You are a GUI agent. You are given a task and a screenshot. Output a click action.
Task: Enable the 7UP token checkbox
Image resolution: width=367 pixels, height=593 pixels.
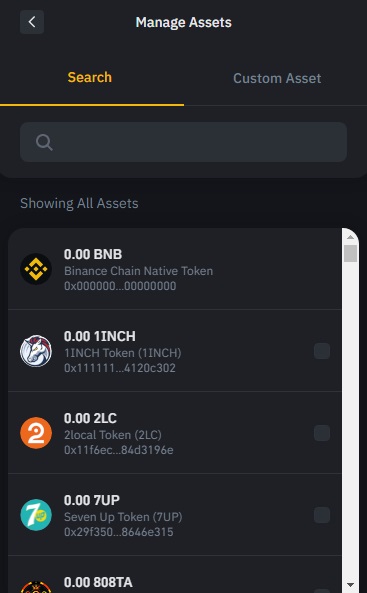[x=322, y=515]
